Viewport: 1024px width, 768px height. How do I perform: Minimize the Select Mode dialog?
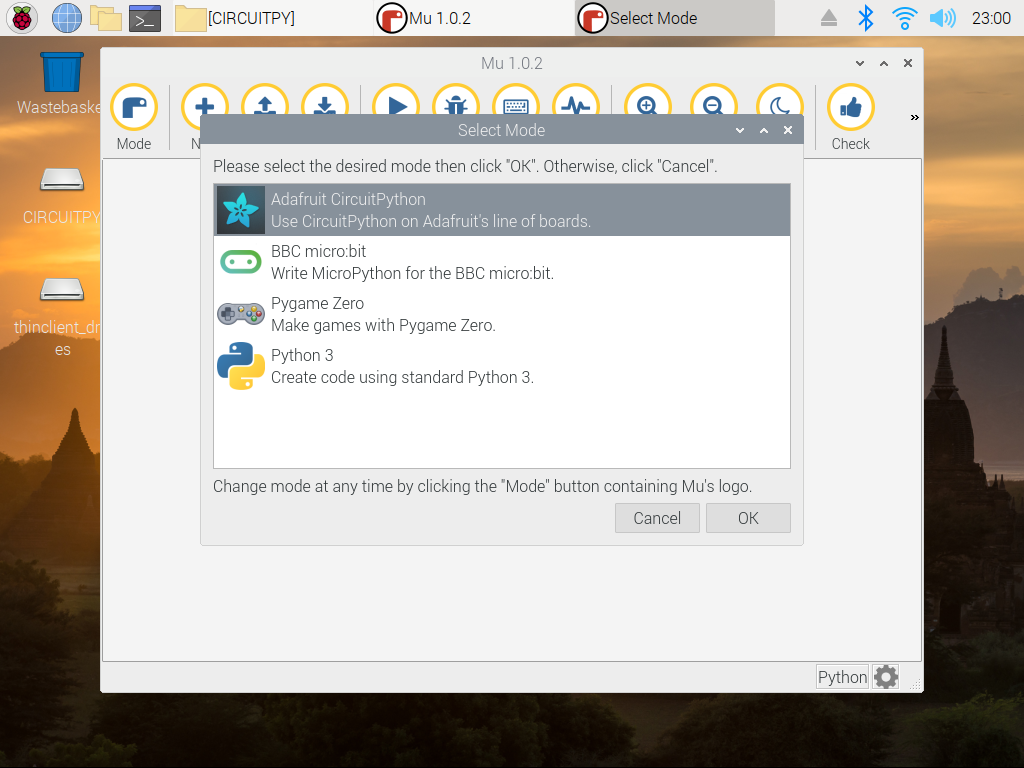[x=739, y=130]
